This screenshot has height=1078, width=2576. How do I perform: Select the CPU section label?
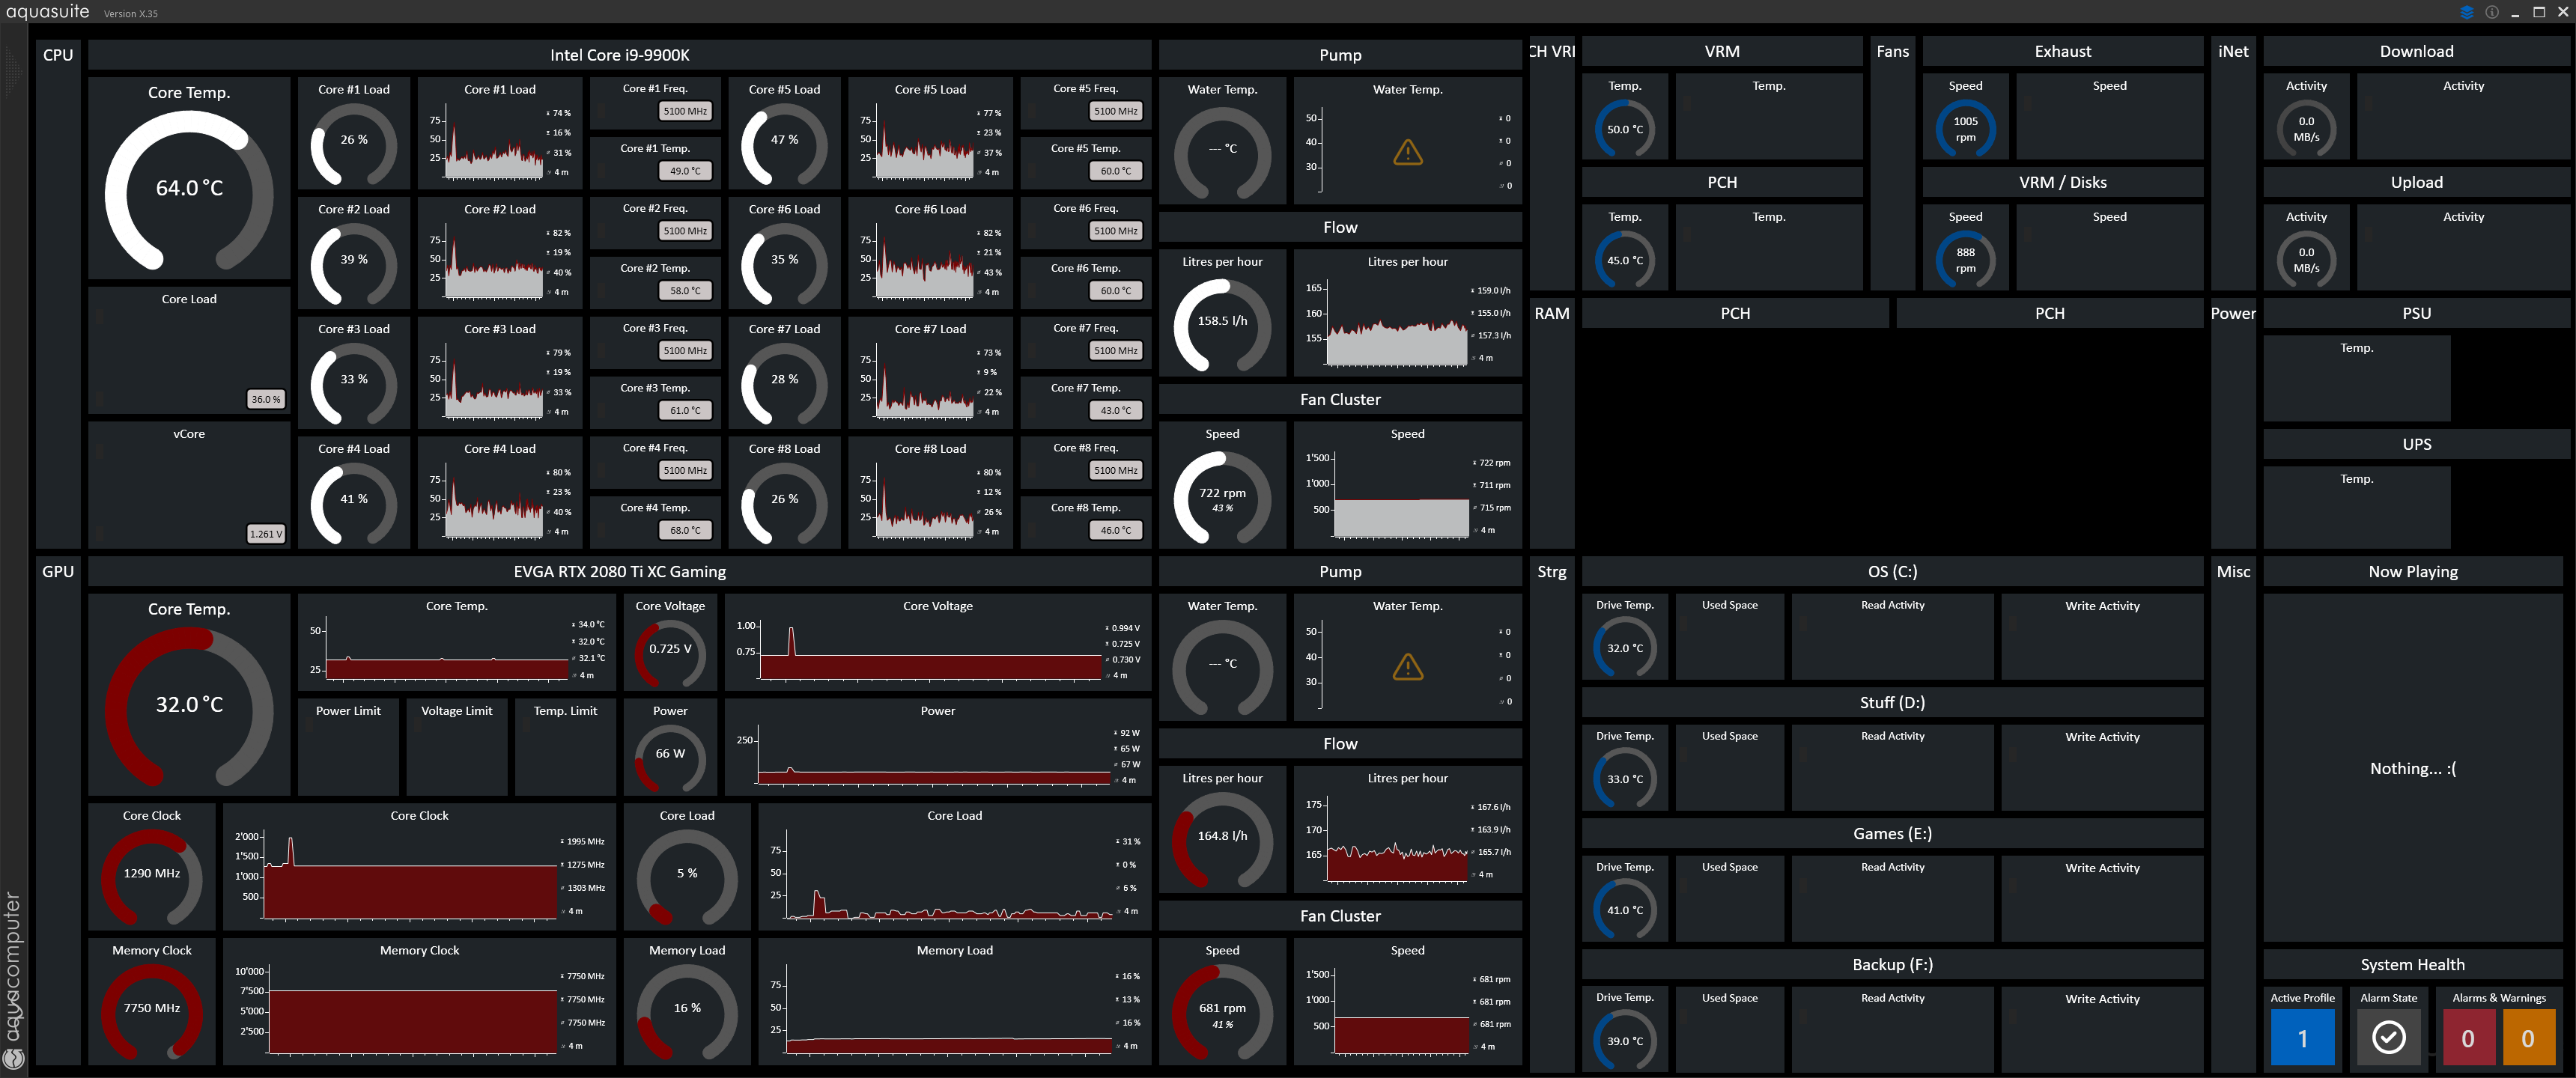coord(58,55)
